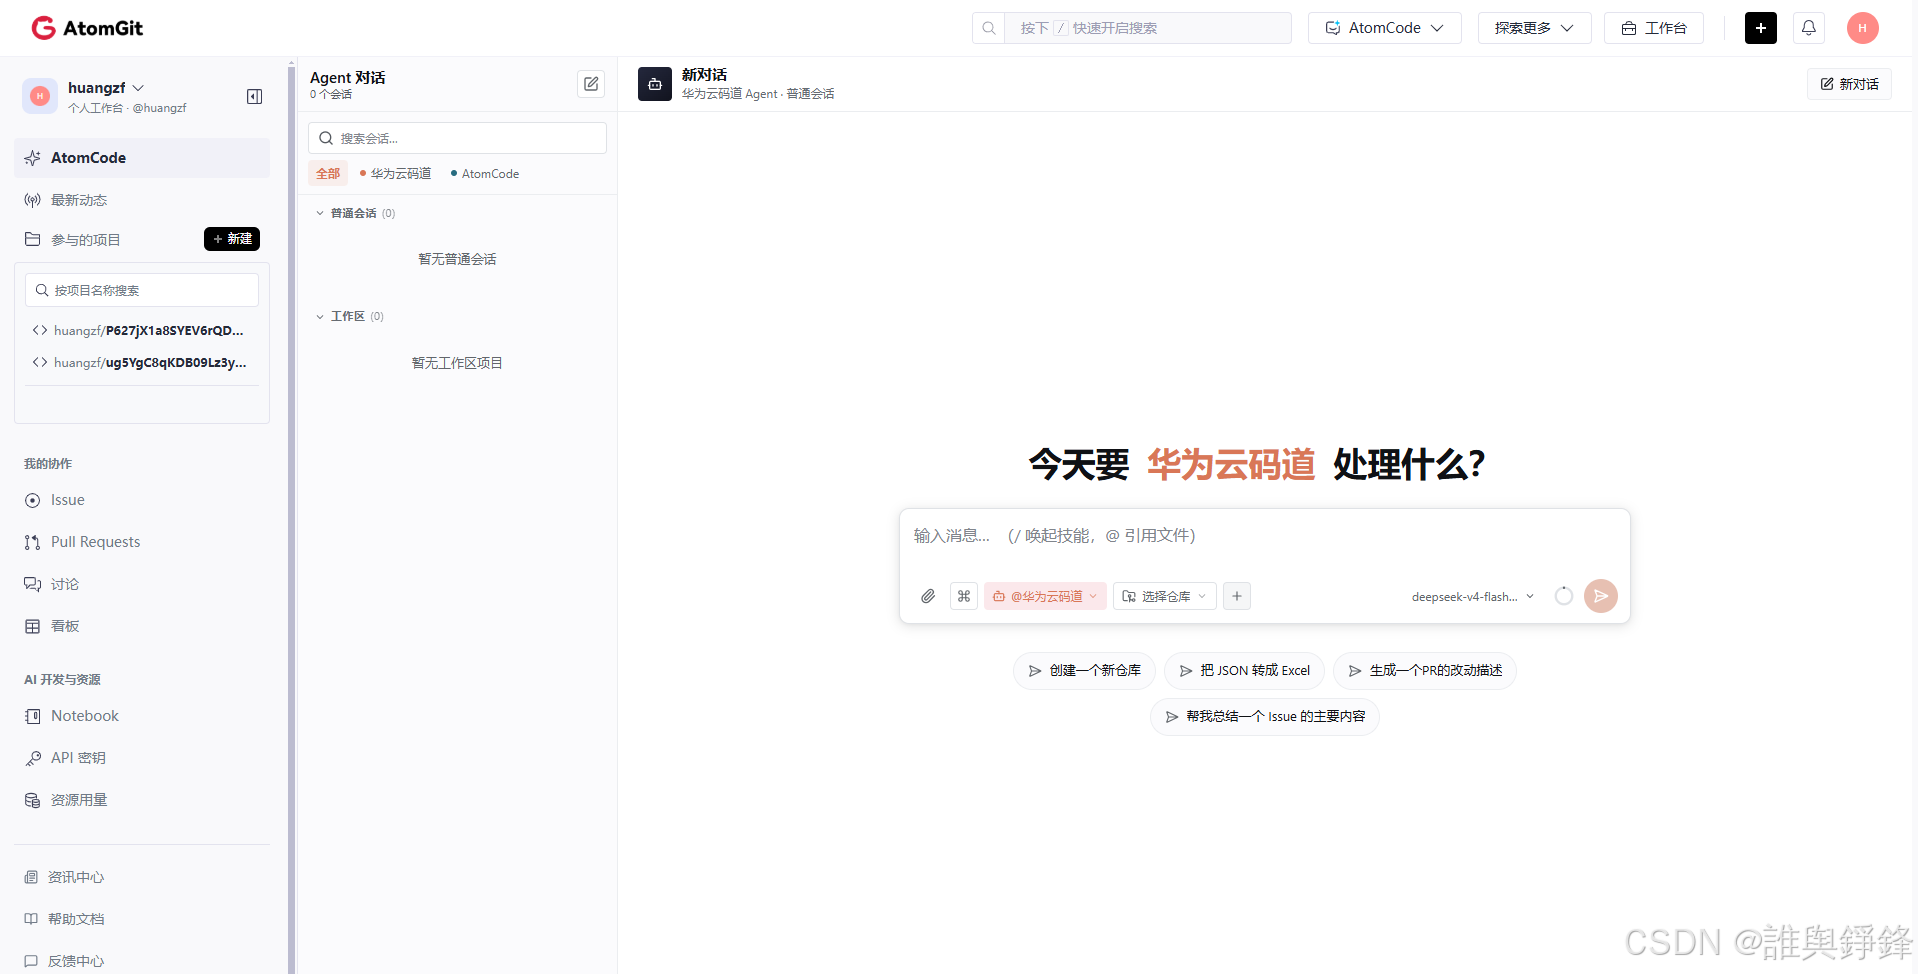Screen dimensions: 1918x974
Task: Collapse the left sidebar panel icon
Action: [x=255, y=96]
